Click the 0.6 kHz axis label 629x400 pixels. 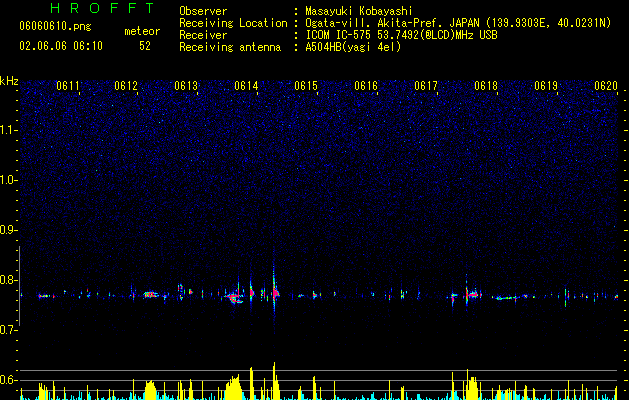[x=9, y=380]
